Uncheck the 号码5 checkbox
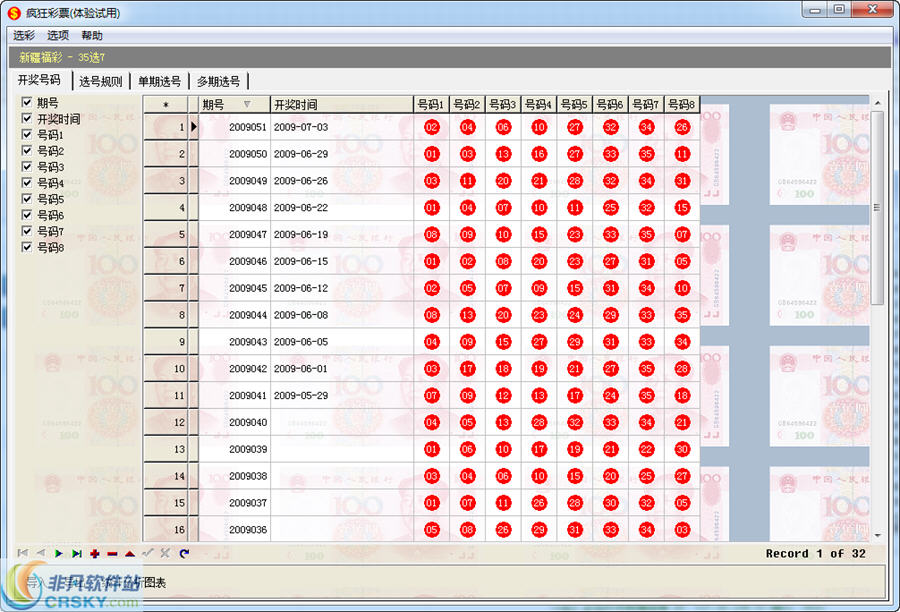The height and width of the screenshot is (612, 900). (x=26, y=199)
